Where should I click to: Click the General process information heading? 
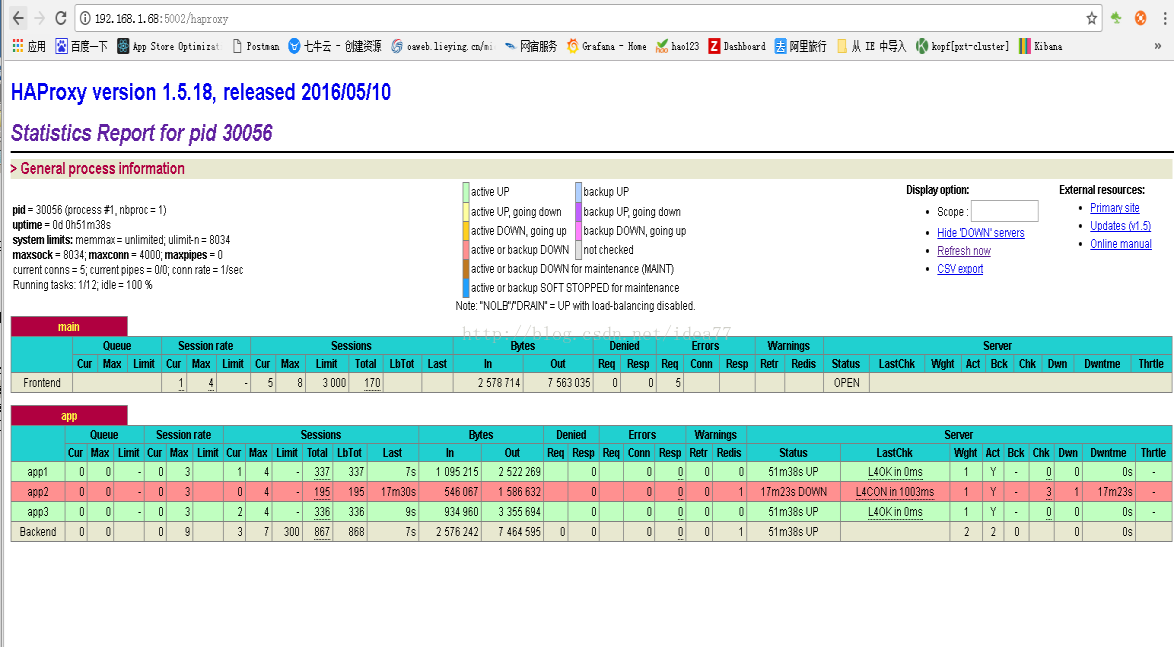pyautogui.click(x=103, y=169)
